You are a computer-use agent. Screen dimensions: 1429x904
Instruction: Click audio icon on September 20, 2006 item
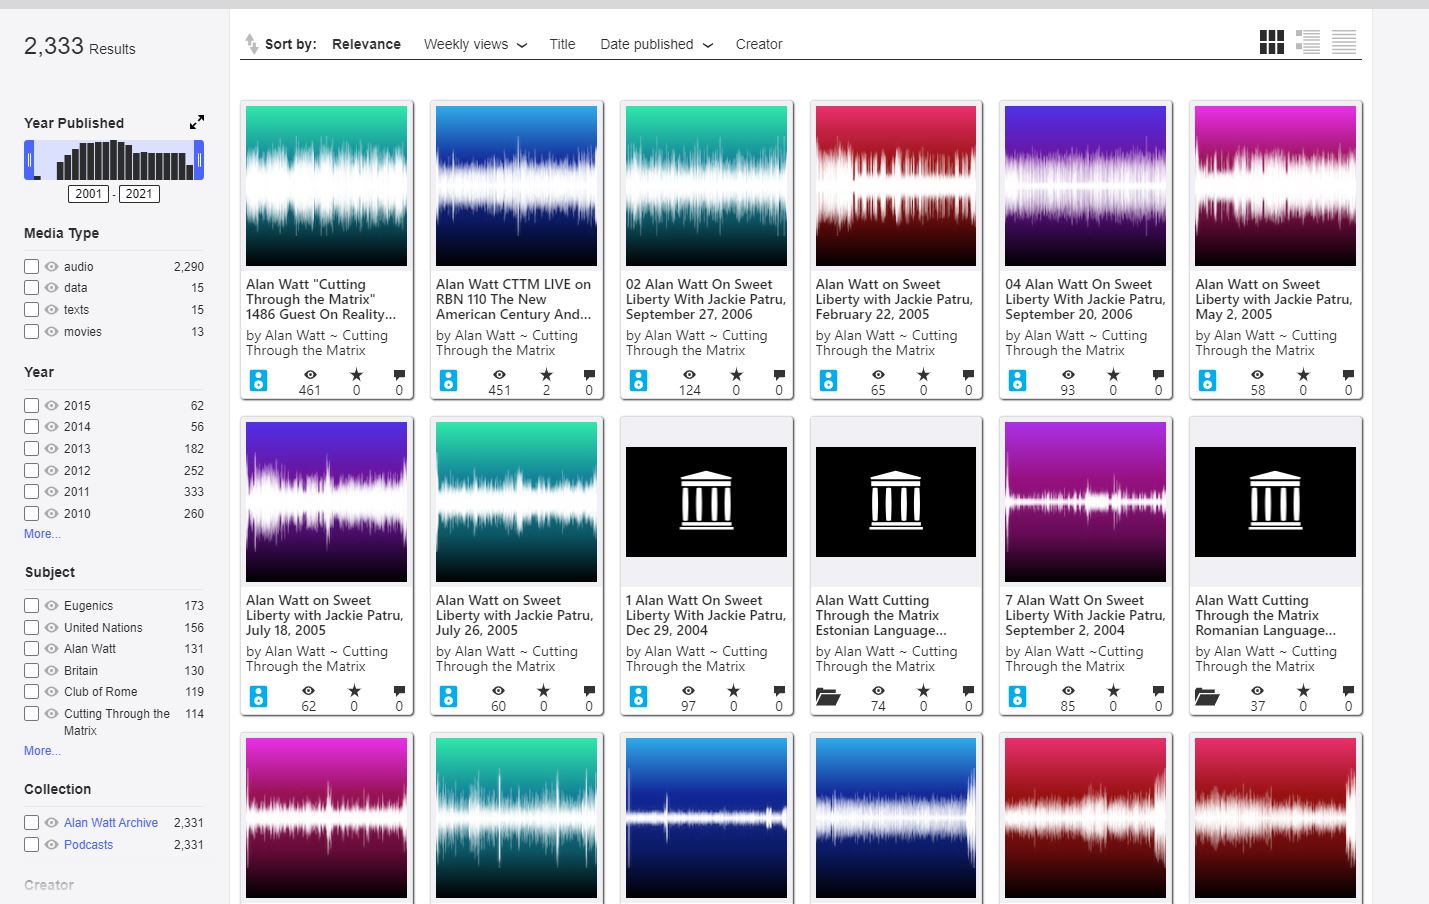point(1017,381)
